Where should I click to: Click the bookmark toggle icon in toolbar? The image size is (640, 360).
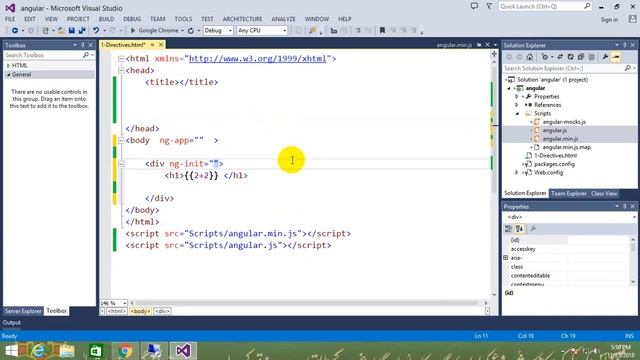pyautogui.click(x=382, y=31)
